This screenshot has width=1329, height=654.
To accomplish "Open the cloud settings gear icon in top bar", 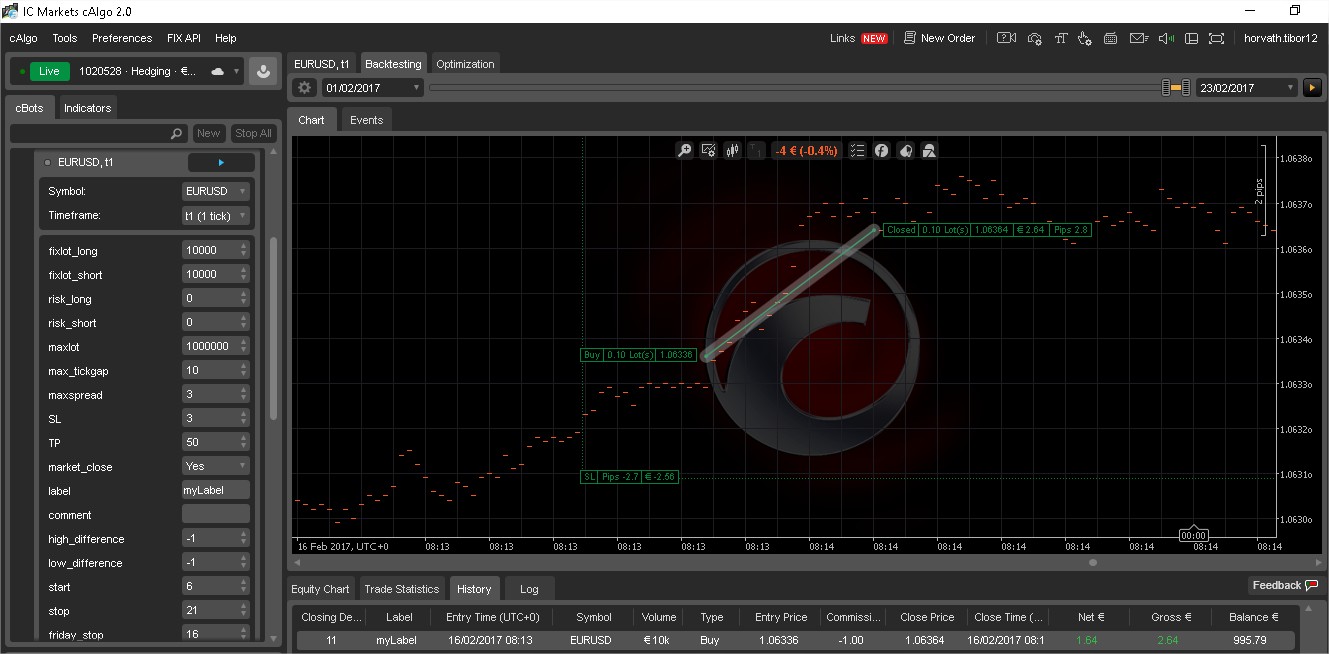I will tap(1035, 38).
